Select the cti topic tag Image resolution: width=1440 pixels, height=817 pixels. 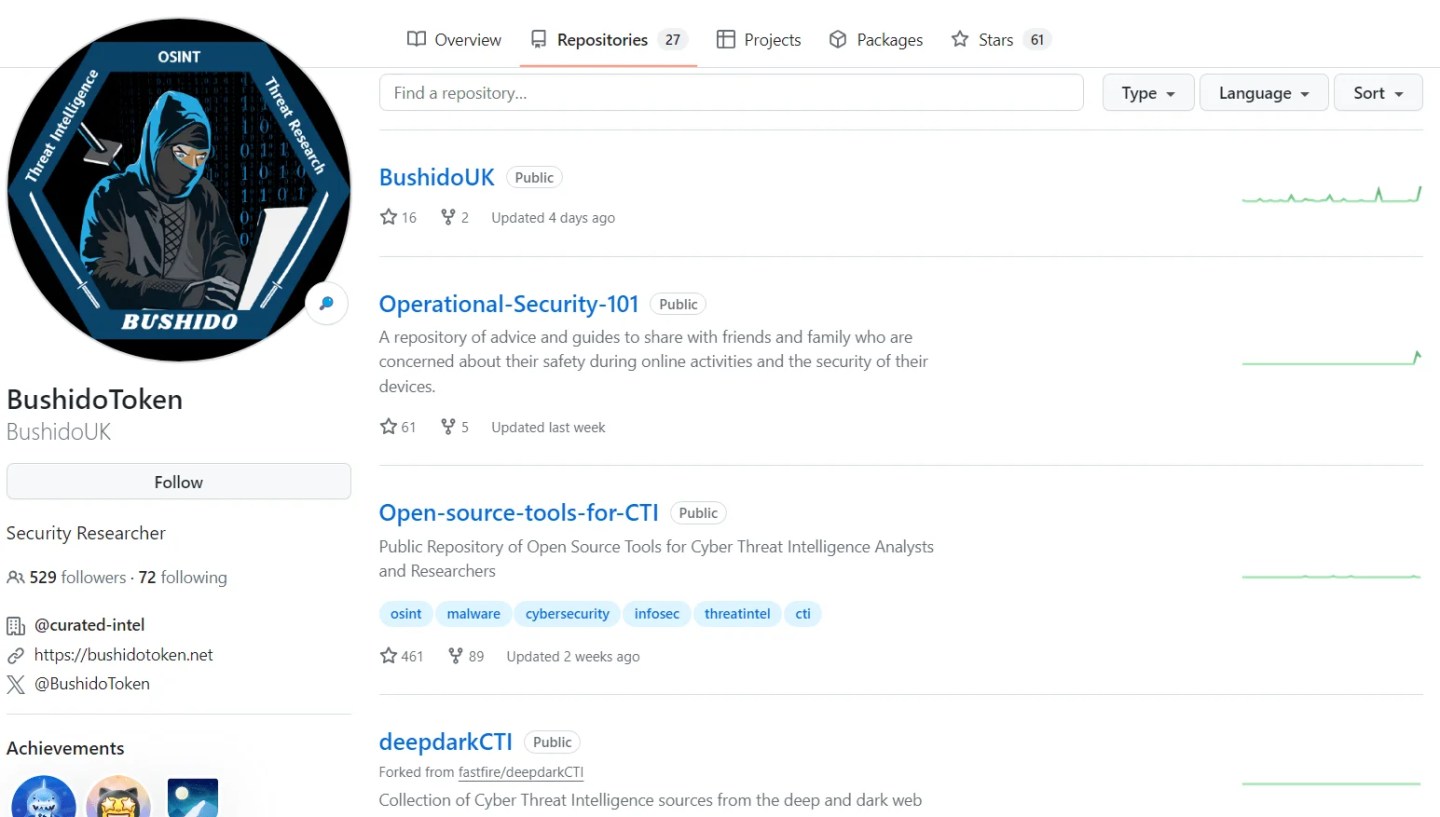(x=803, y=614)
